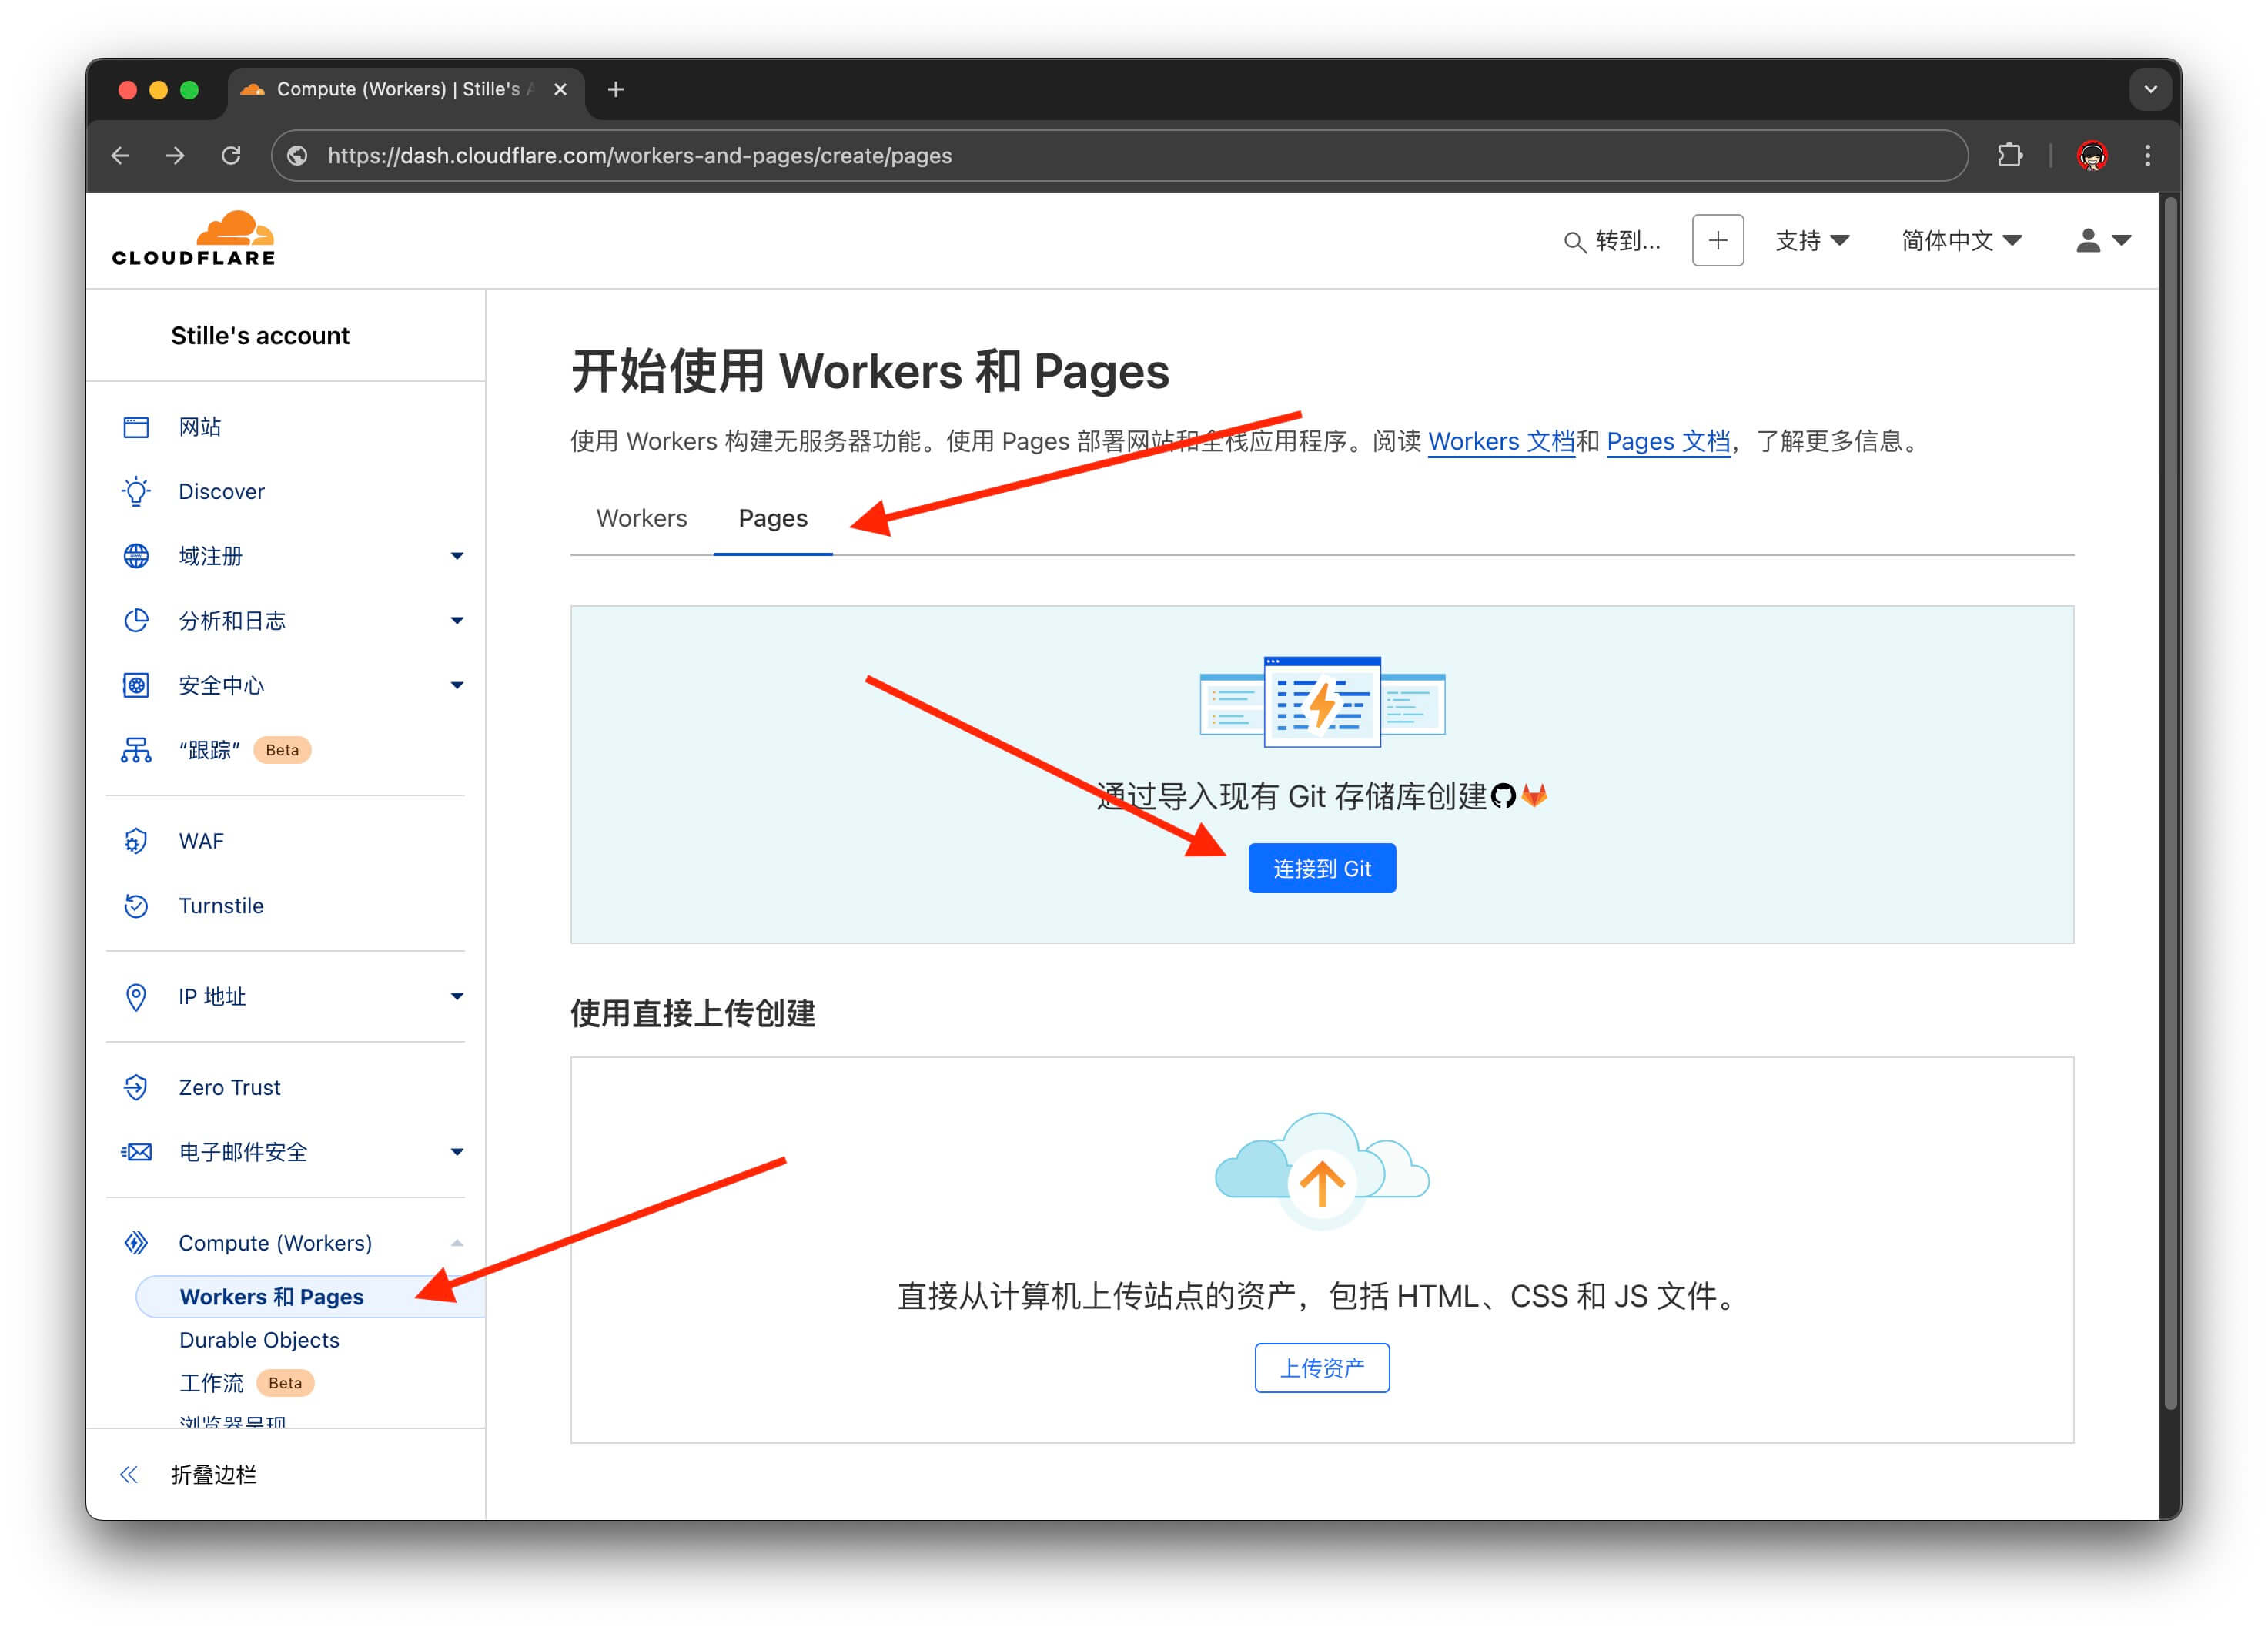Select the Pages tab

pos(773,518)
